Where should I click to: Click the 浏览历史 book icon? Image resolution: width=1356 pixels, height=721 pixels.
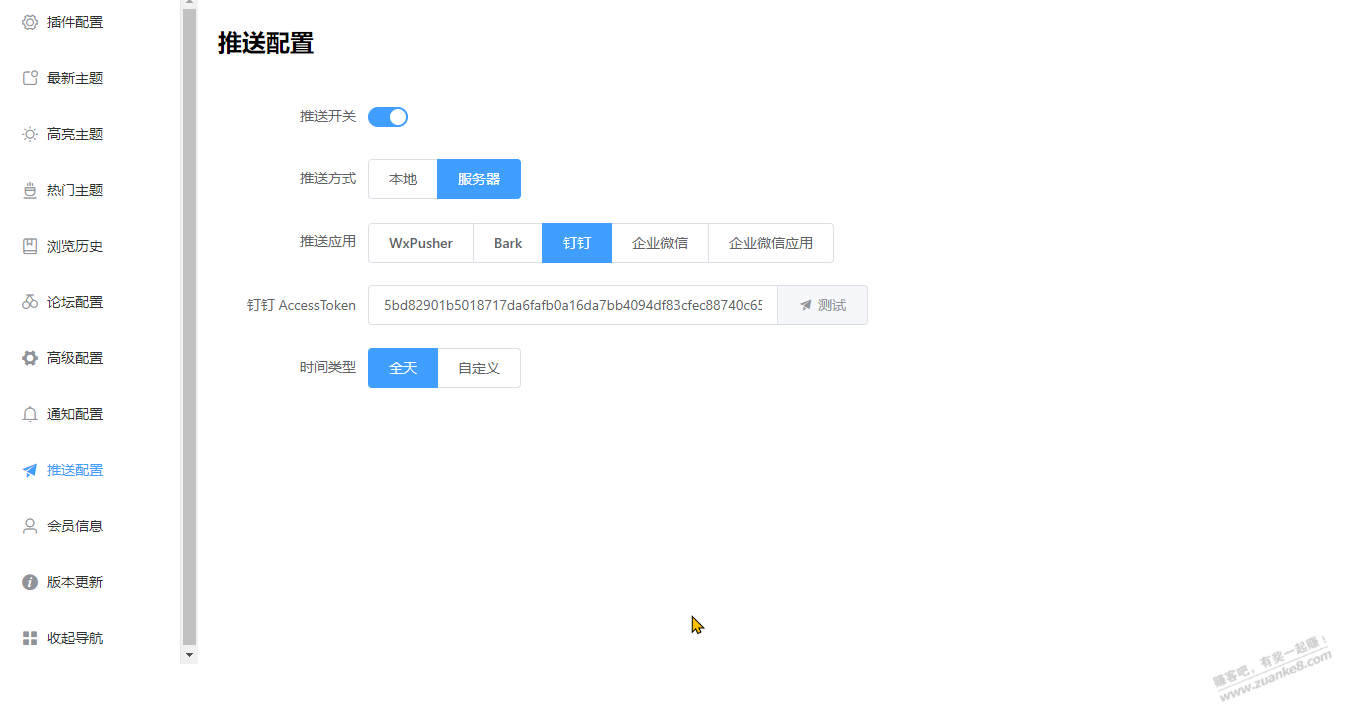[x=30, y=246]
